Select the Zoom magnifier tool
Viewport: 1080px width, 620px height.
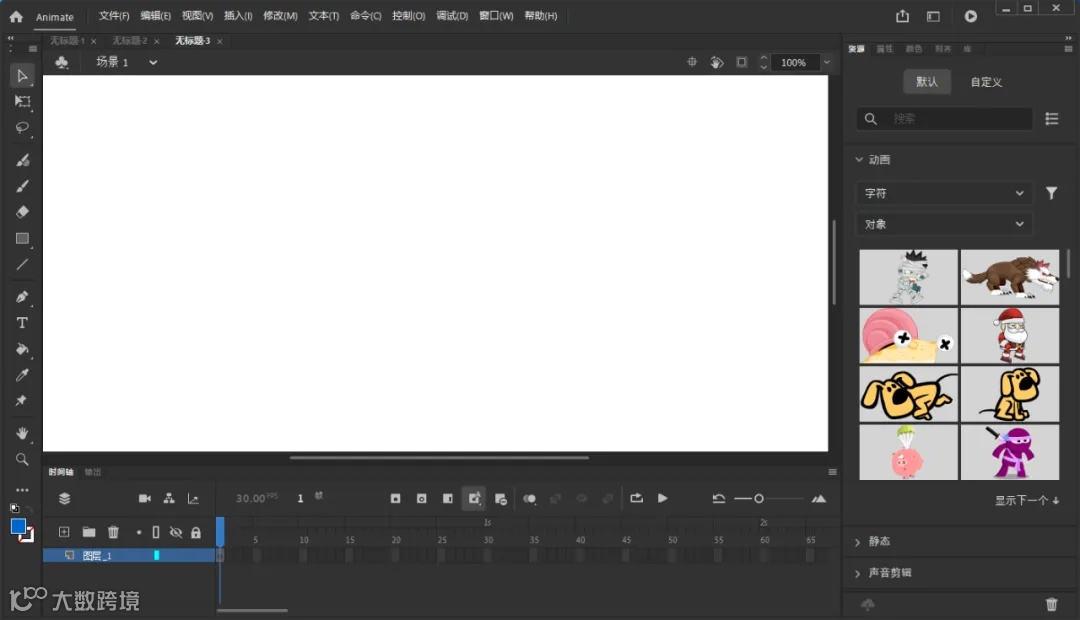point(22,459)
